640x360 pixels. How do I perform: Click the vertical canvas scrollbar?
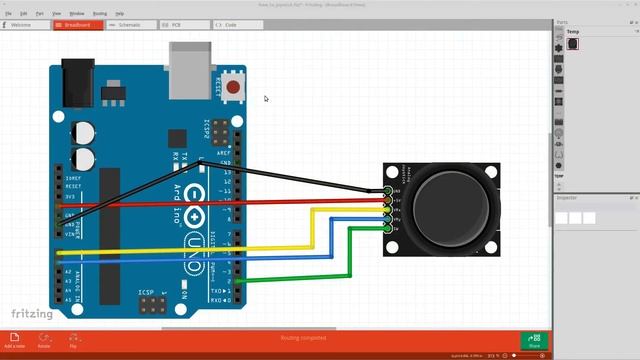point(550,180)
